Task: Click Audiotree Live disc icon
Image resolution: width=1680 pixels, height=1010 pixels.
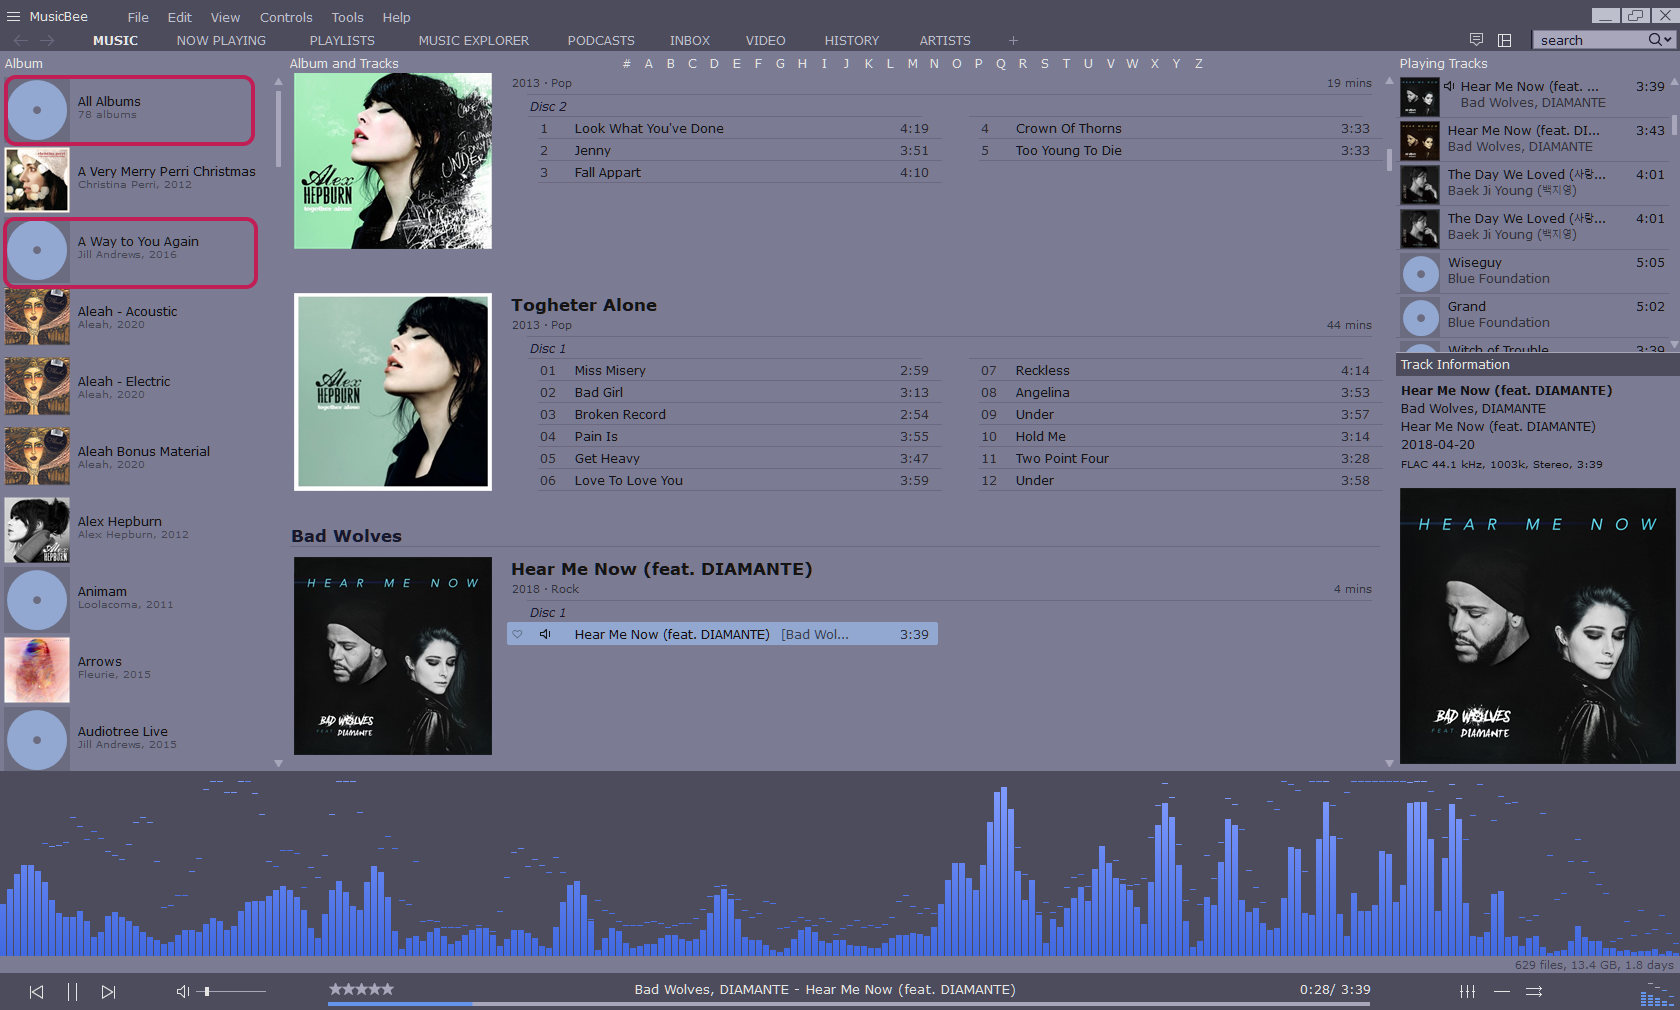Action: 37,740
